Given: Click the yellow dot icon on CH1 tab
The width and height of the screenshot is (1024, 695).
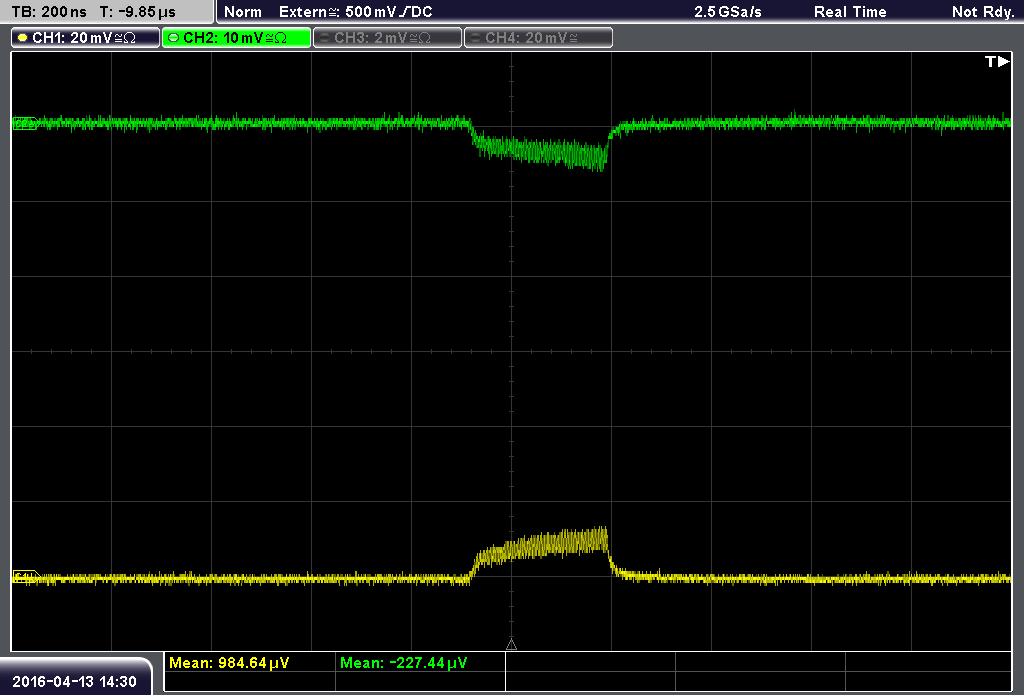Looking at the screenshot, I should coord(22,38).
